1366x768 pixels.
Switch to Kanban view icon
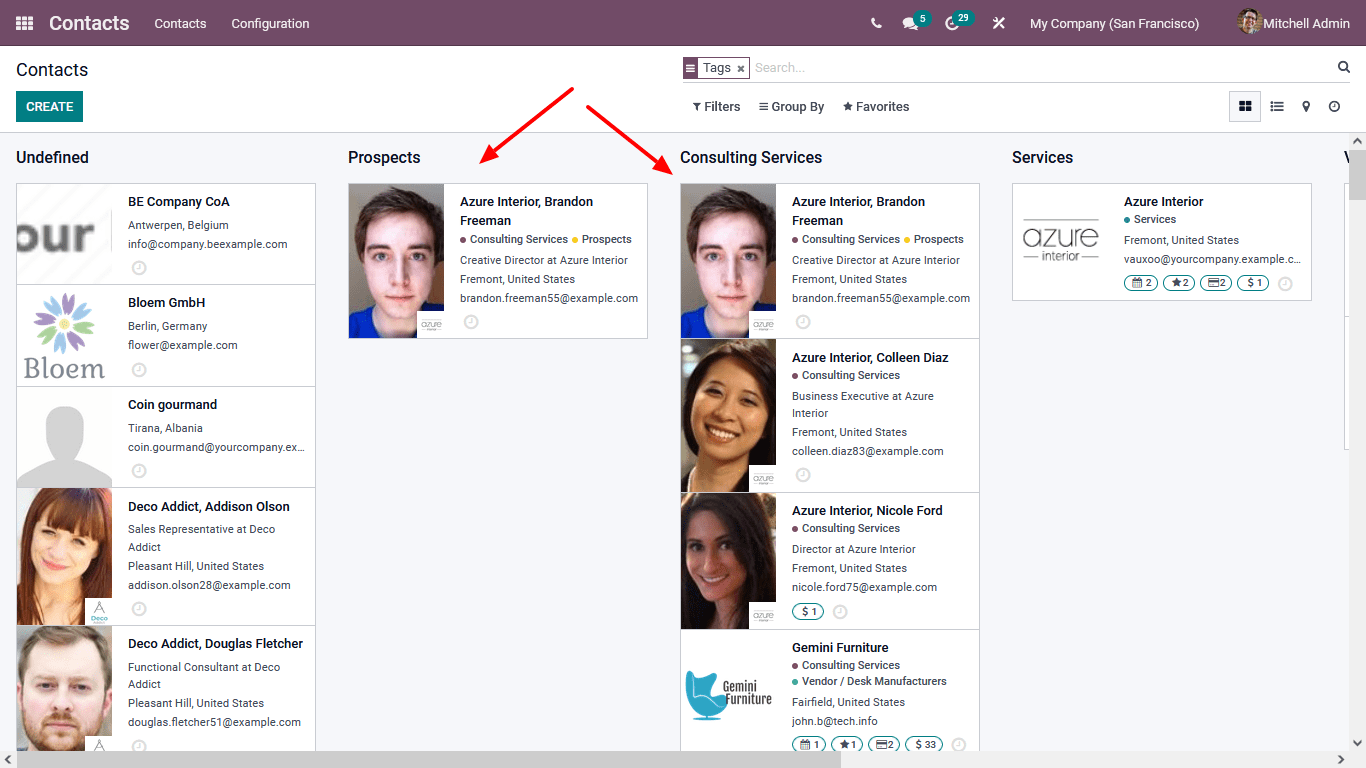(x=1245, y=106)
